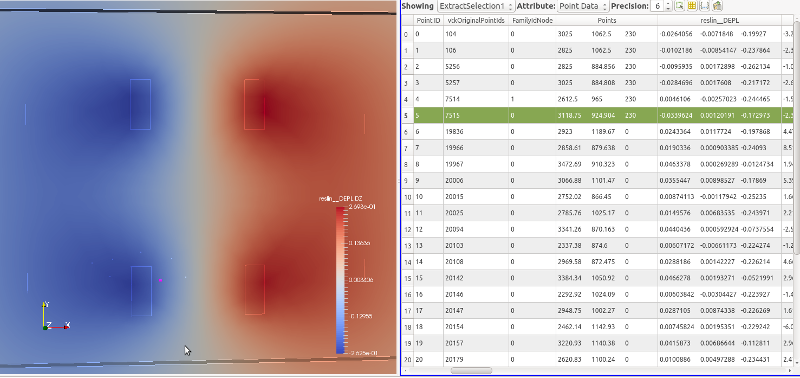Select row header number 10
Image resolution: width=800 pixels, height=378 pixels.
(407, 197)
